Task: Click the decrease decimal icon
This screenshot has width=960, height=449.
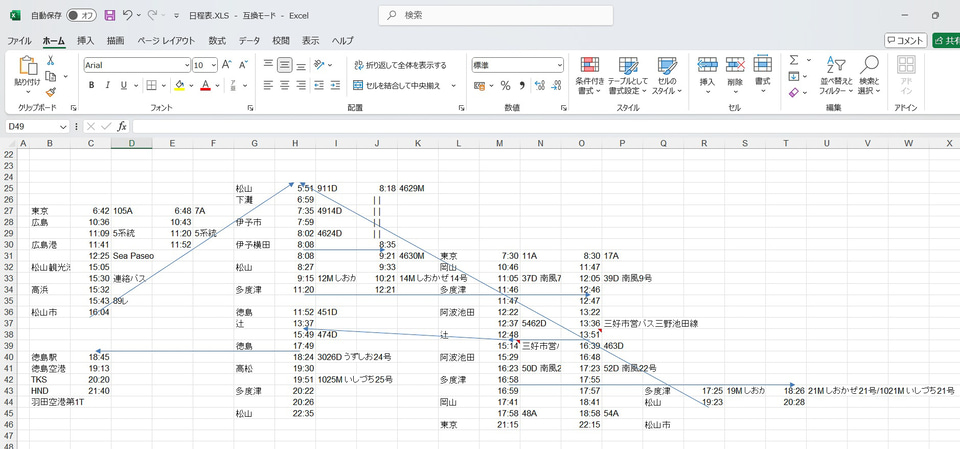Action: click(556, 85)
